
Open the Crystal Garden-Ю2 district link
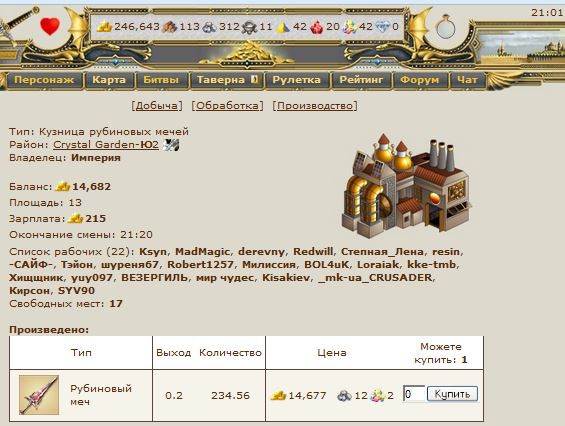pos(106,145)
